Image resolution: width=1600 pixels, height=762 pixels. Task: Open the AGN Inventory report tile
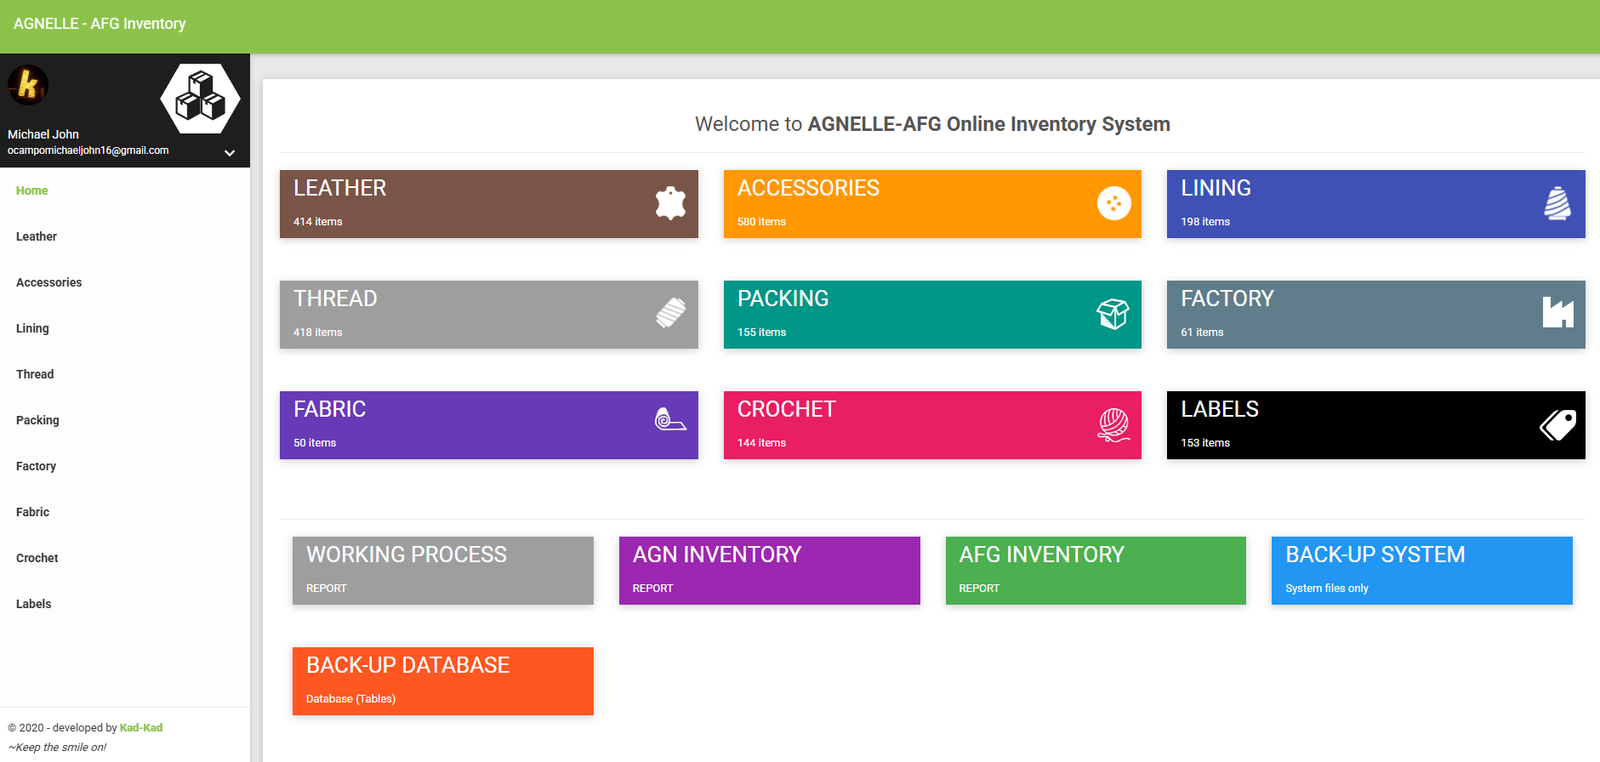[768, 570]
